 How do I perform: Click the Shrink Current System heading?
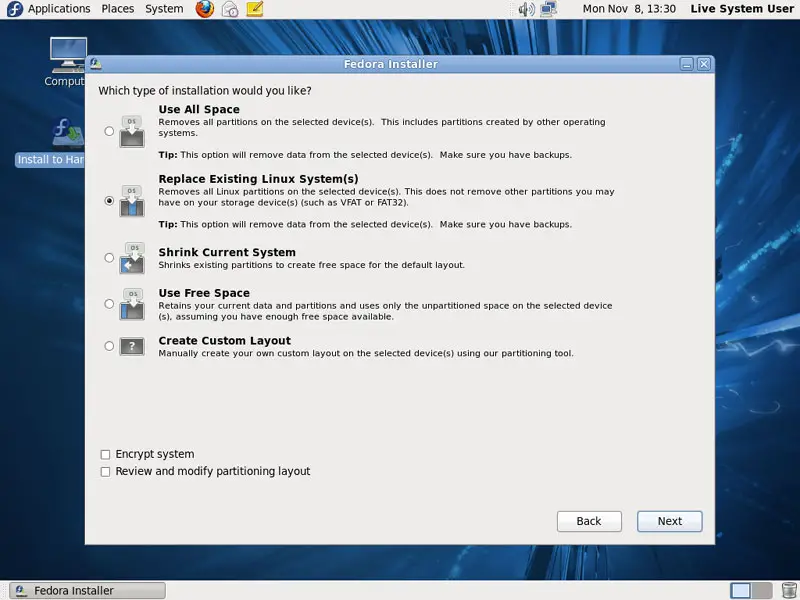click(x=227, y=252)
